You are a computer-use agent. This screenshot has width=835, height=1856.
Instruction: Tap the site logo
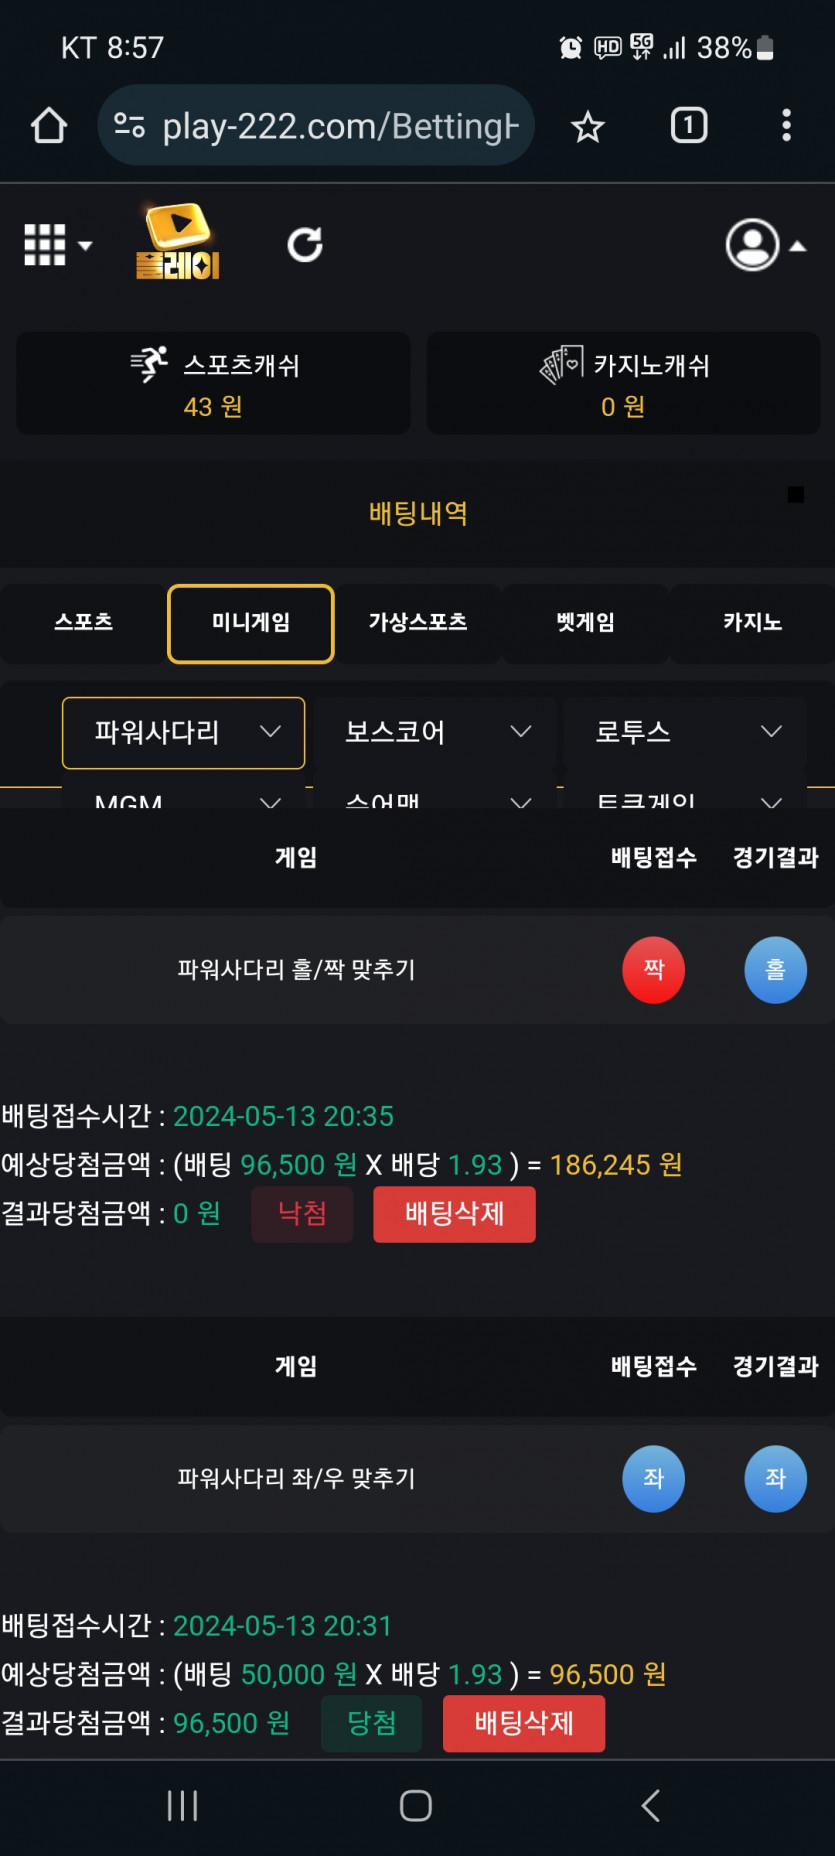(178, 241)
